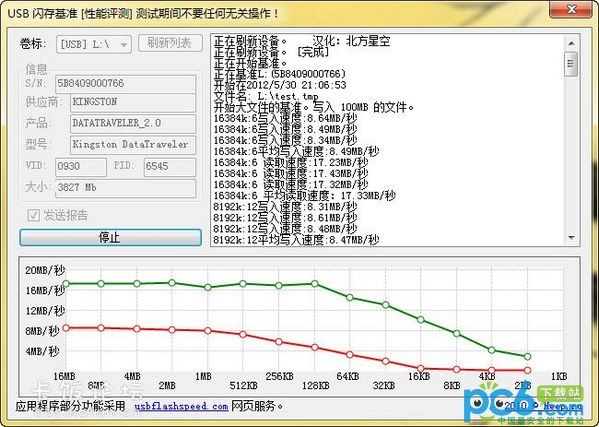Image resolution: width=599 pixels, height=427 pixels.
Task: Click the log scrollbar up arrow
Action: (x=571, y=44)
